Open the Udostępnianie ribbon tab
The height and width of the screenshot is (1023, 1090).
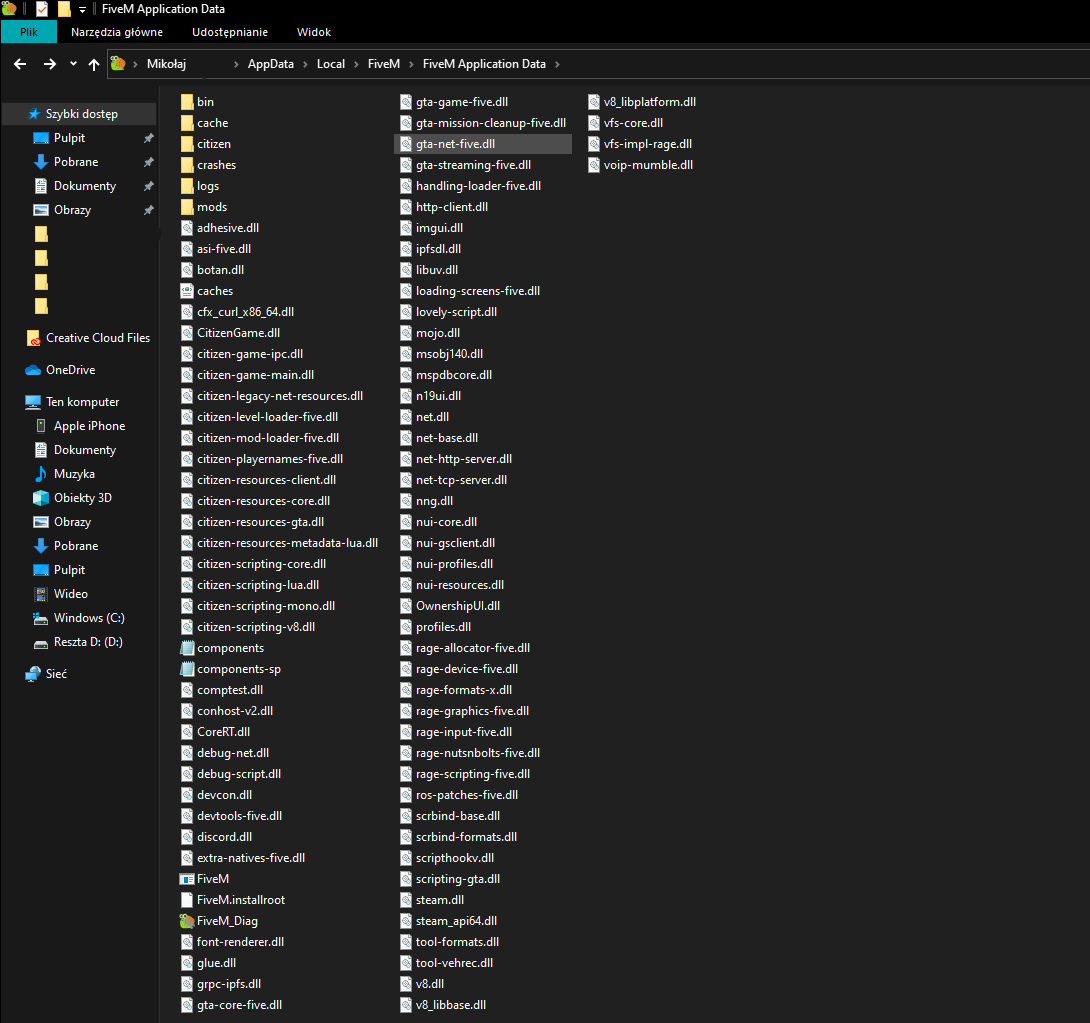[x=229, y=32]
